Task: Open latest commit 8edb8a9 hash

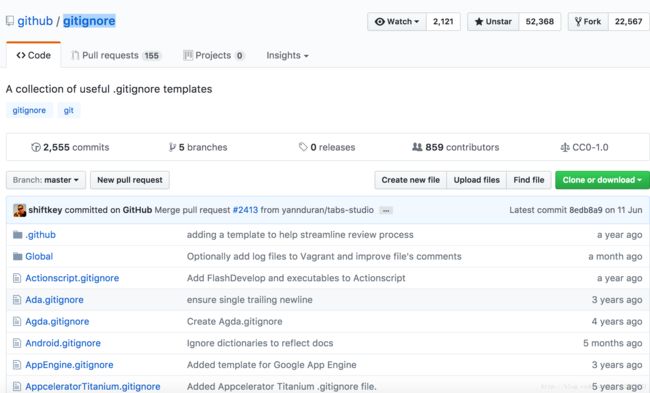Action: coord(586,210)
